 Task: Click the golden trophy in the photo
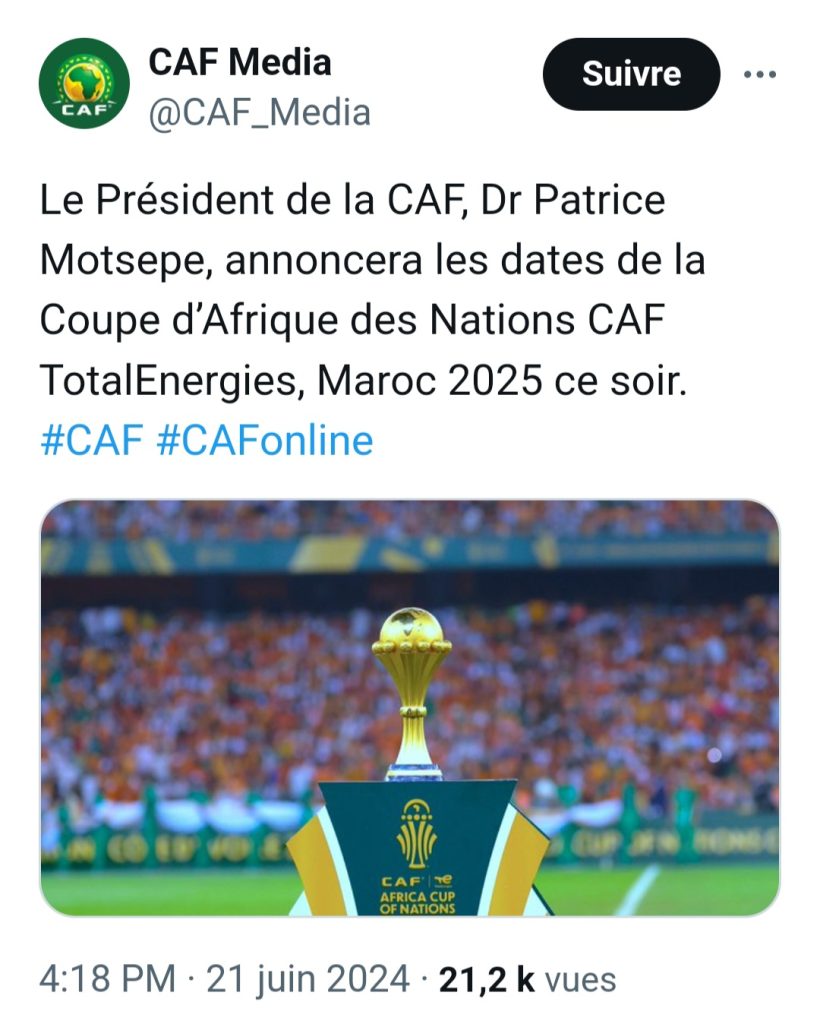[x=412, y=692]
